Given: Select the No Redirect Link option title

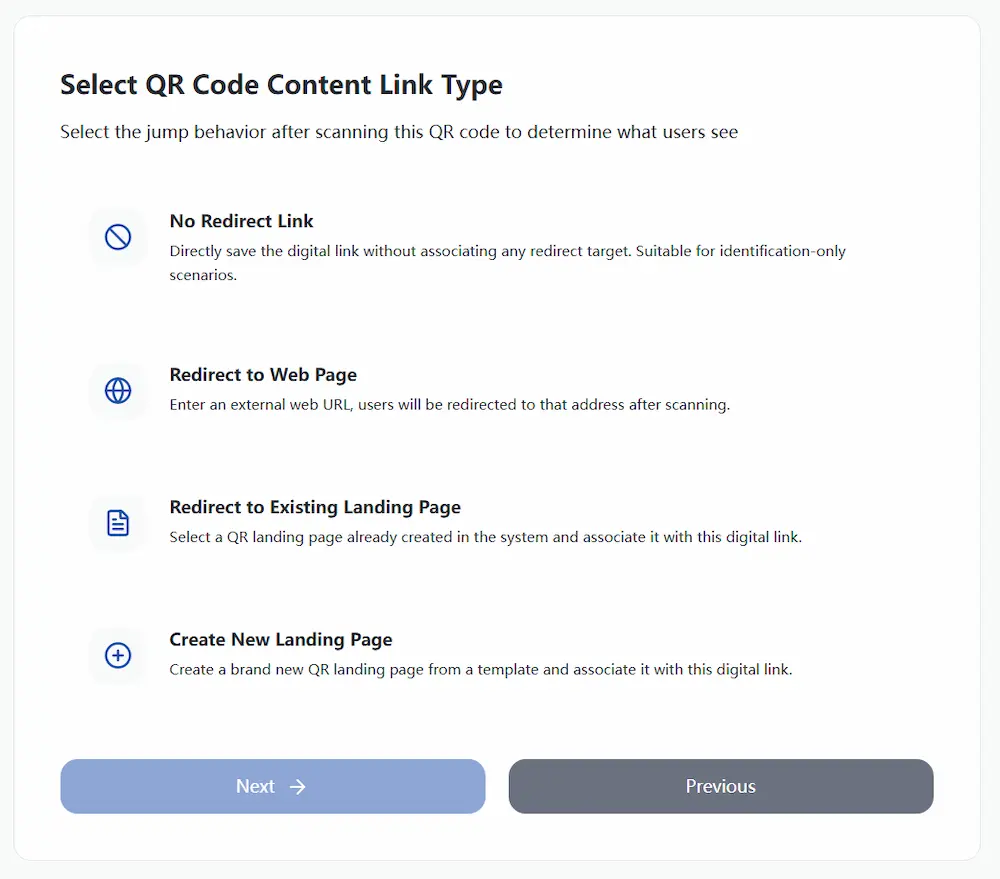Looking at the screenshot, I should pyautogui.click(x=241, y=221).
